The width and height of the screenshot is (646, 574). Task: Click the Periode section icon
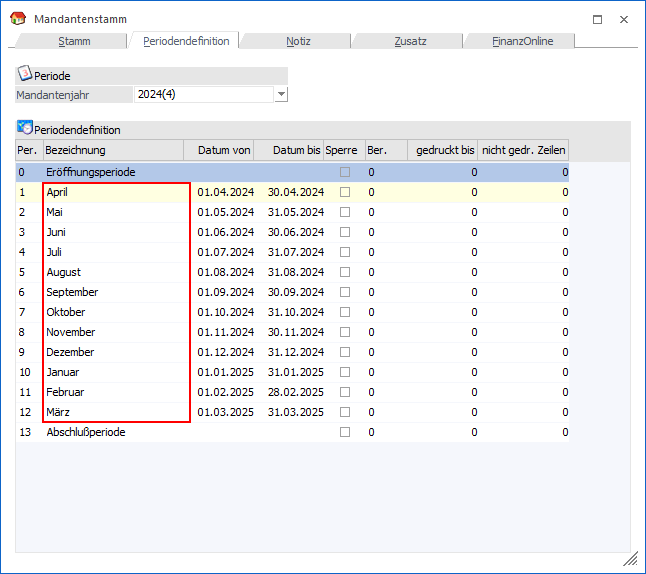tap(25, 74)
